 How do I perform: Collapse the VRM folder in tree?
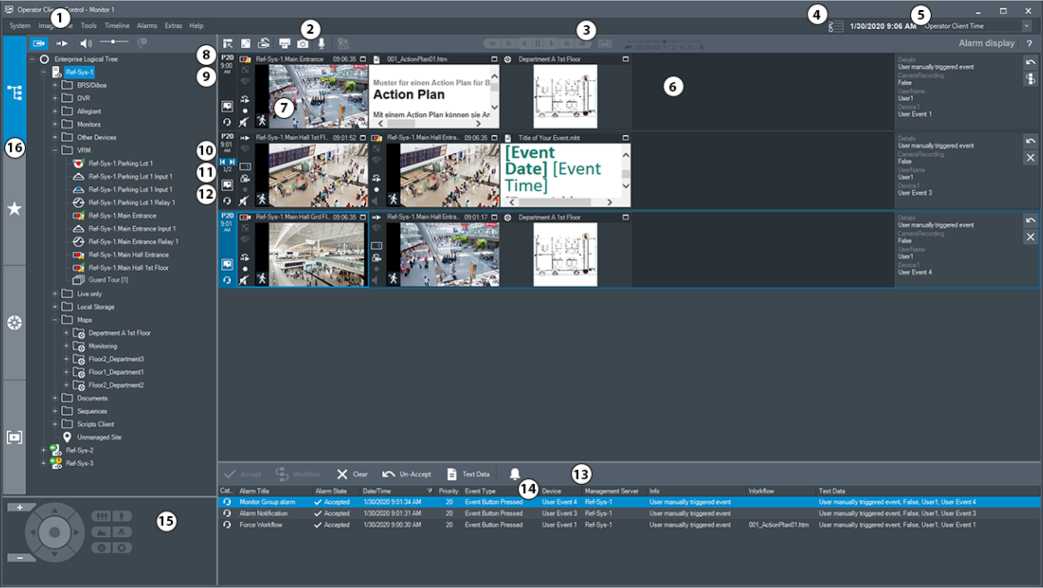[x=56, y=150]
